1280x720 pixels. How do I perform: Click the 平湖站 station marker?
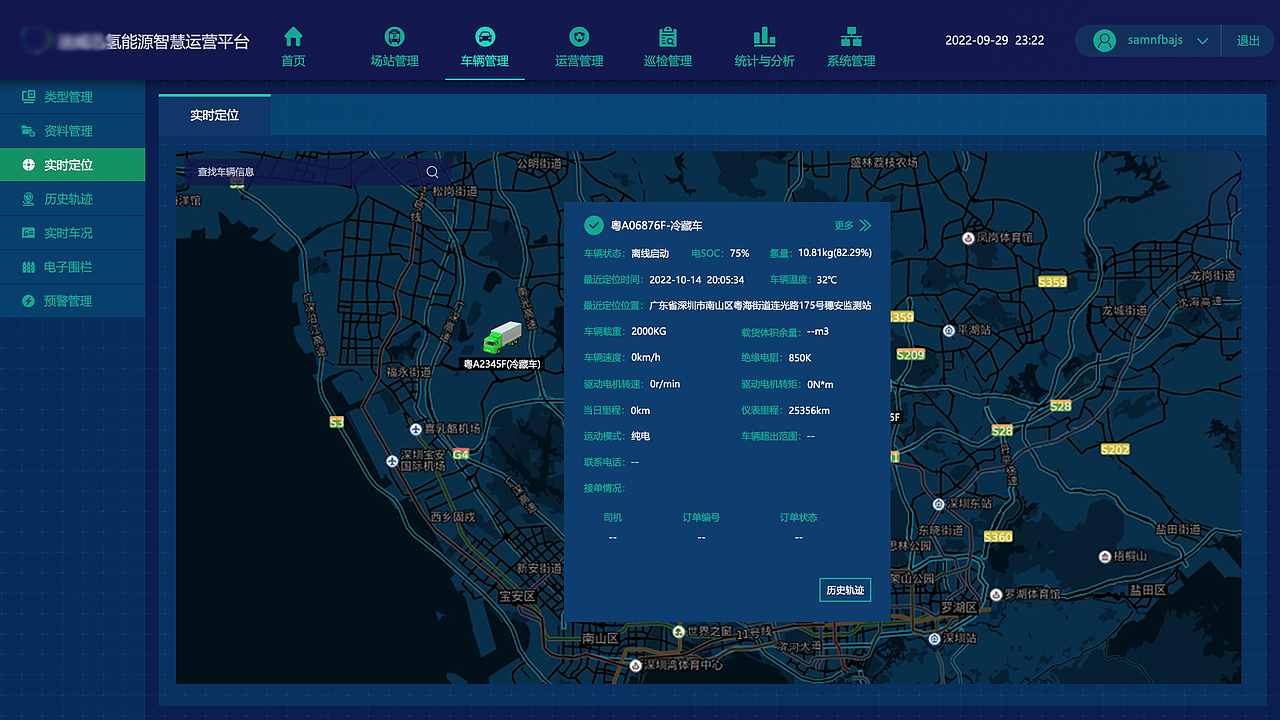[x=949, y=329]
